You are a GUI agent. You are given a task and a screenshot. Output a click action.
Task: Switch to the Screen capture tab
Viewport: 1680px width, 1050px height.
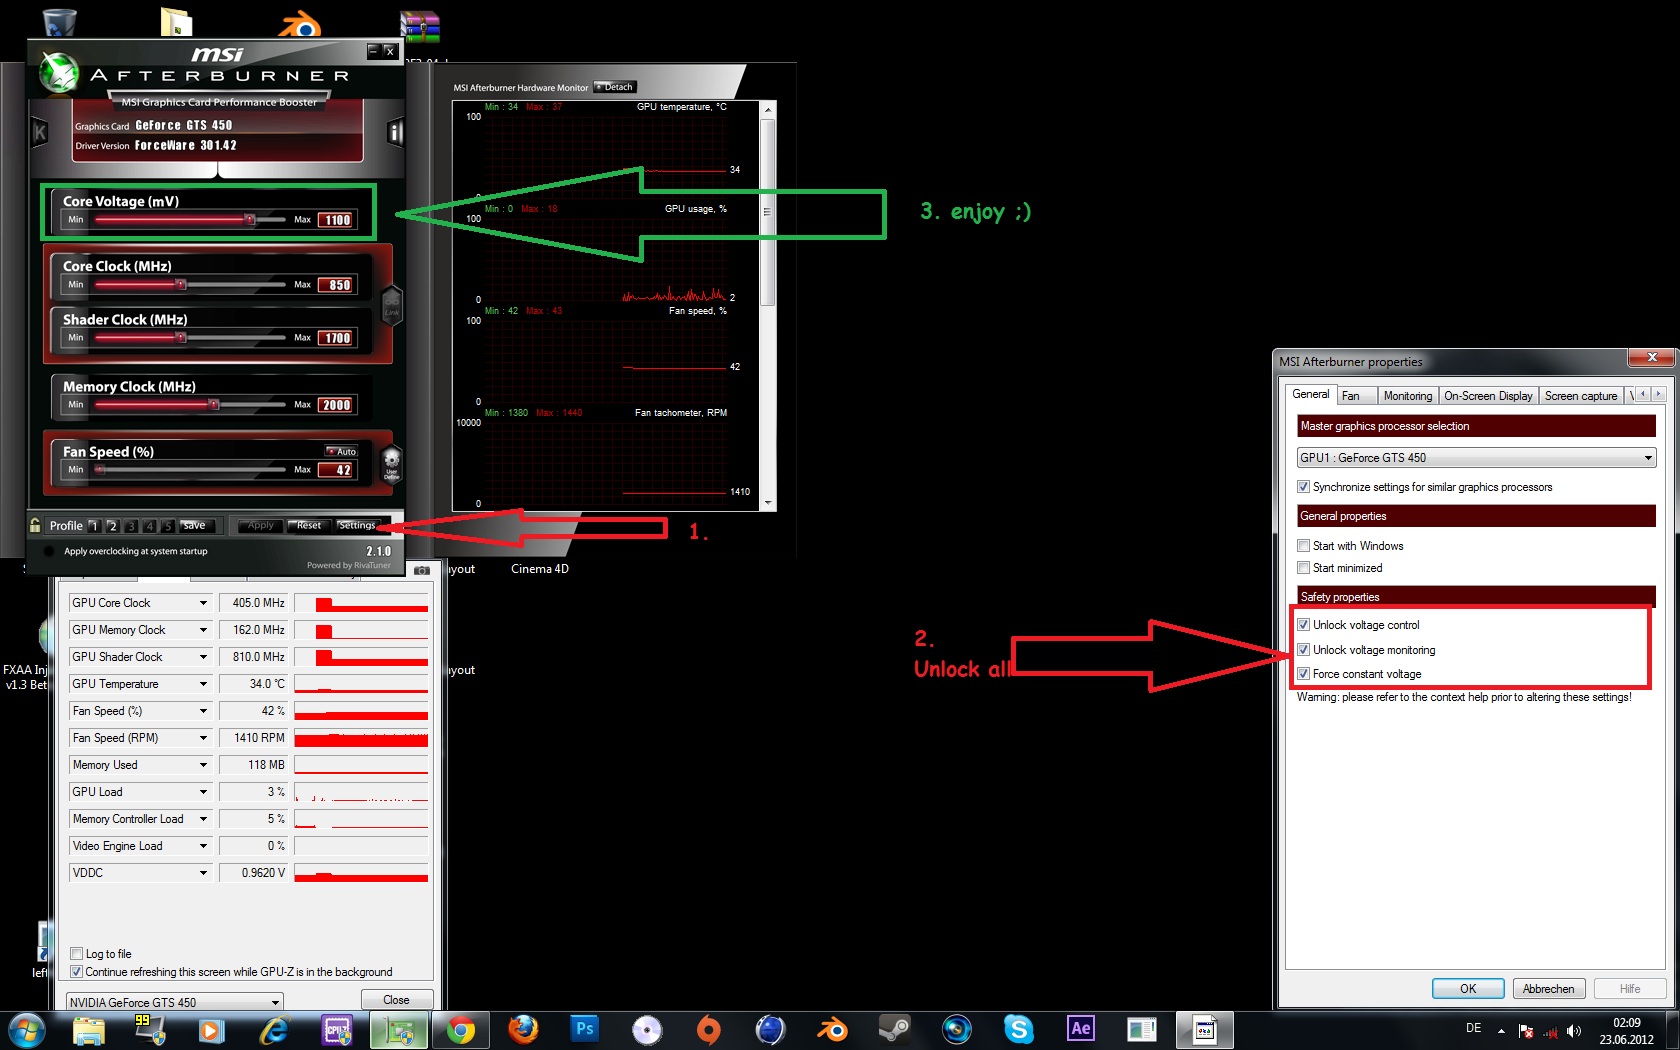[x=1580, y=396]
